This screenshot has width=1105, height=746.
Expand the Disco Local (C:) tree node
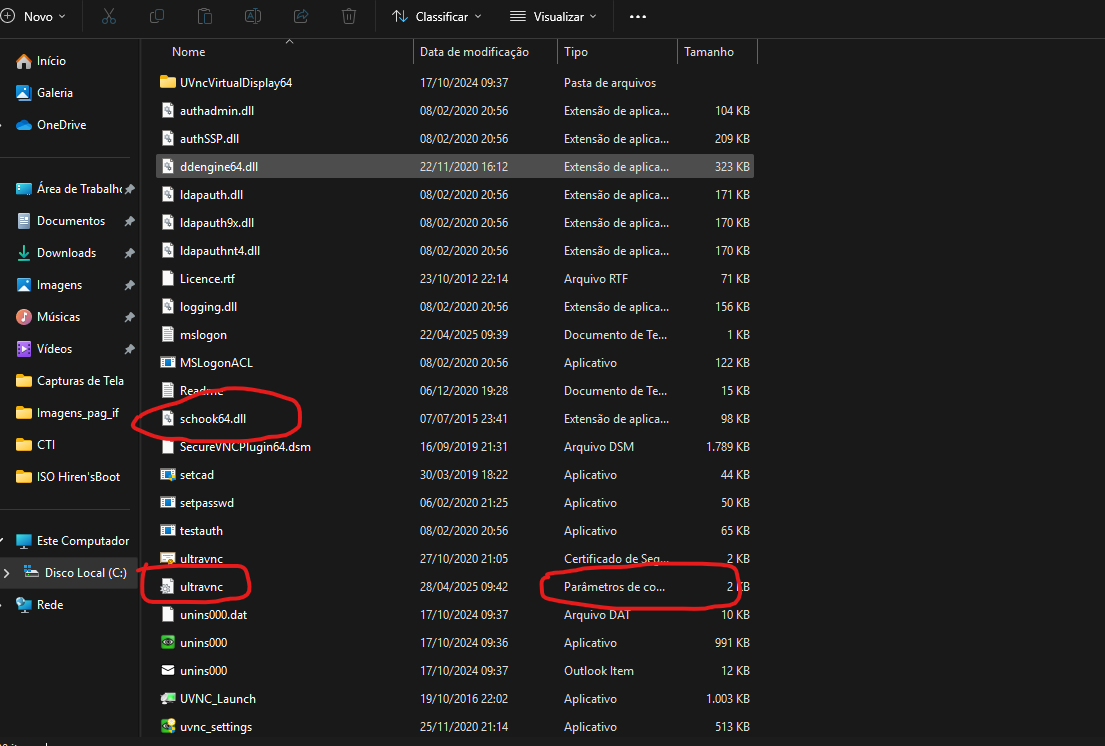(7, 573)
